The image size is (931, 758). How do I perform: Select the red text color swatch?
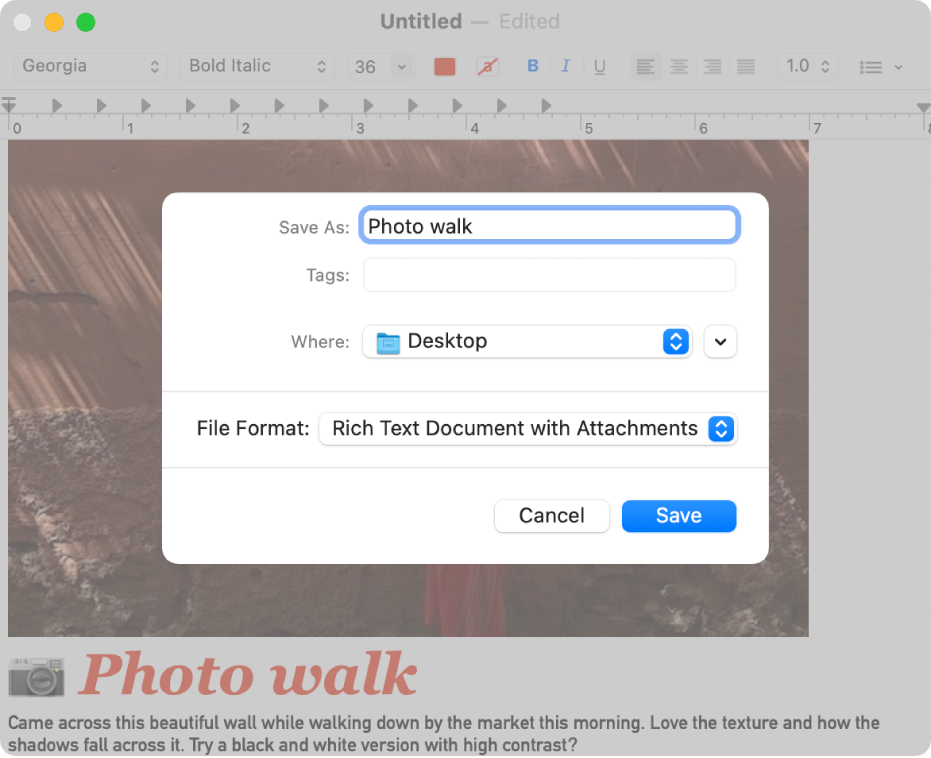pos(444,66)
